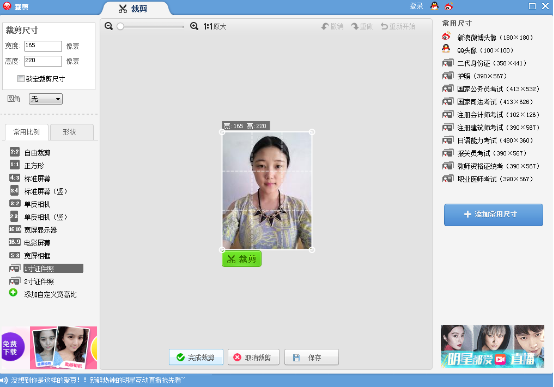Viewport: 554px width, 387px height.
Task: Open the 圆角 rounded corner dropdown
Action: pyautogui.click(x=46, y=99)
